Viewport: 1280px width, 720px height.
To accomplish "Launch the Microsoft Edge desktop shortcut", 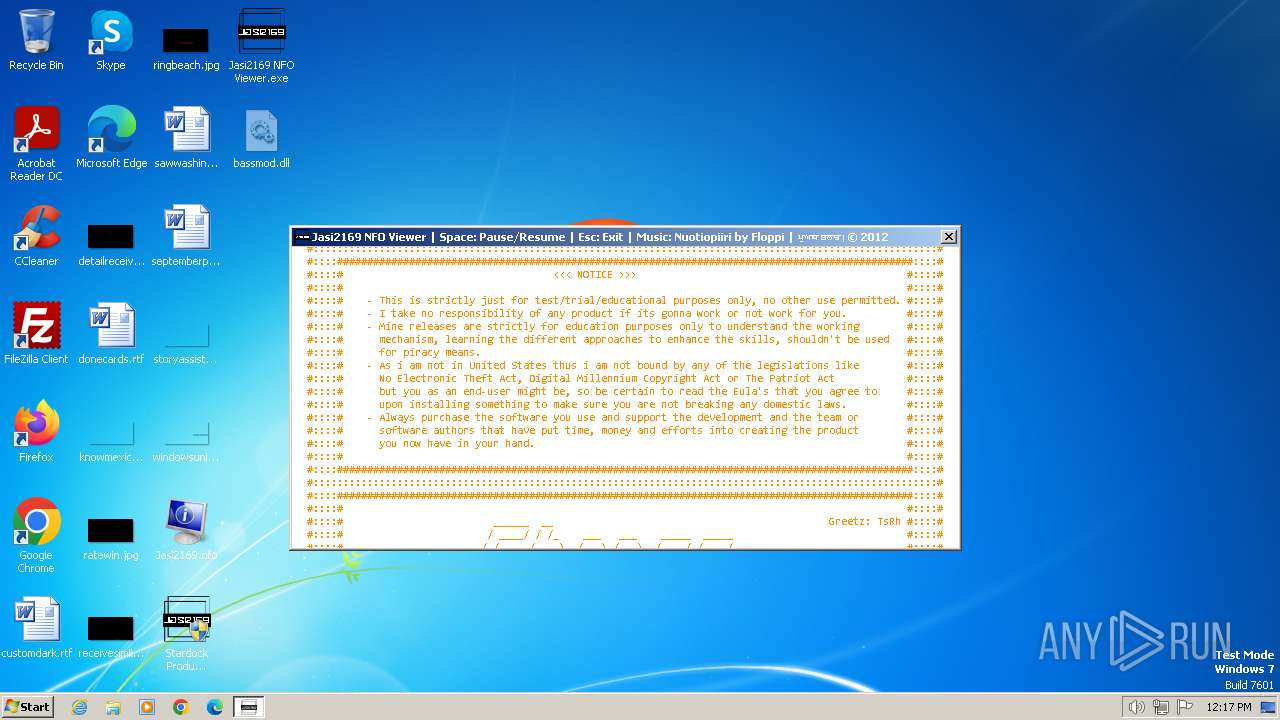I will coord(111,138).
